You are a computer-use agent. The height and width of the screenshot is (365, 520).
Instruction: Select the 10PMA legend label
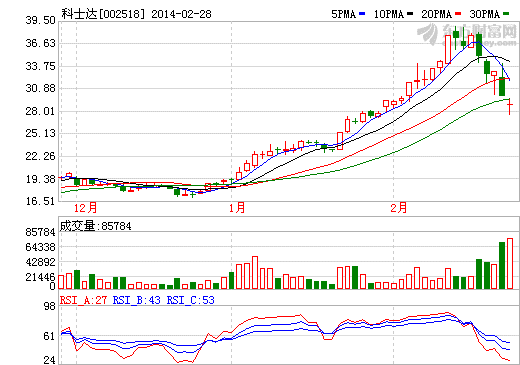[x=389, y=14]
